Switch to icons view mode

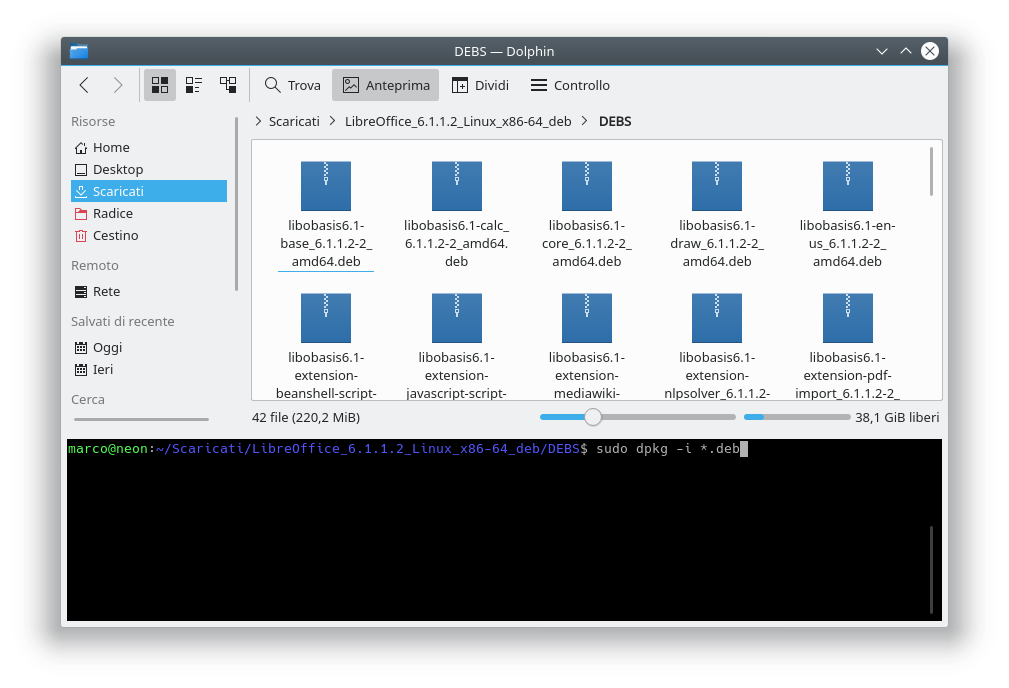pyautogui.click(x=160, y=85)
